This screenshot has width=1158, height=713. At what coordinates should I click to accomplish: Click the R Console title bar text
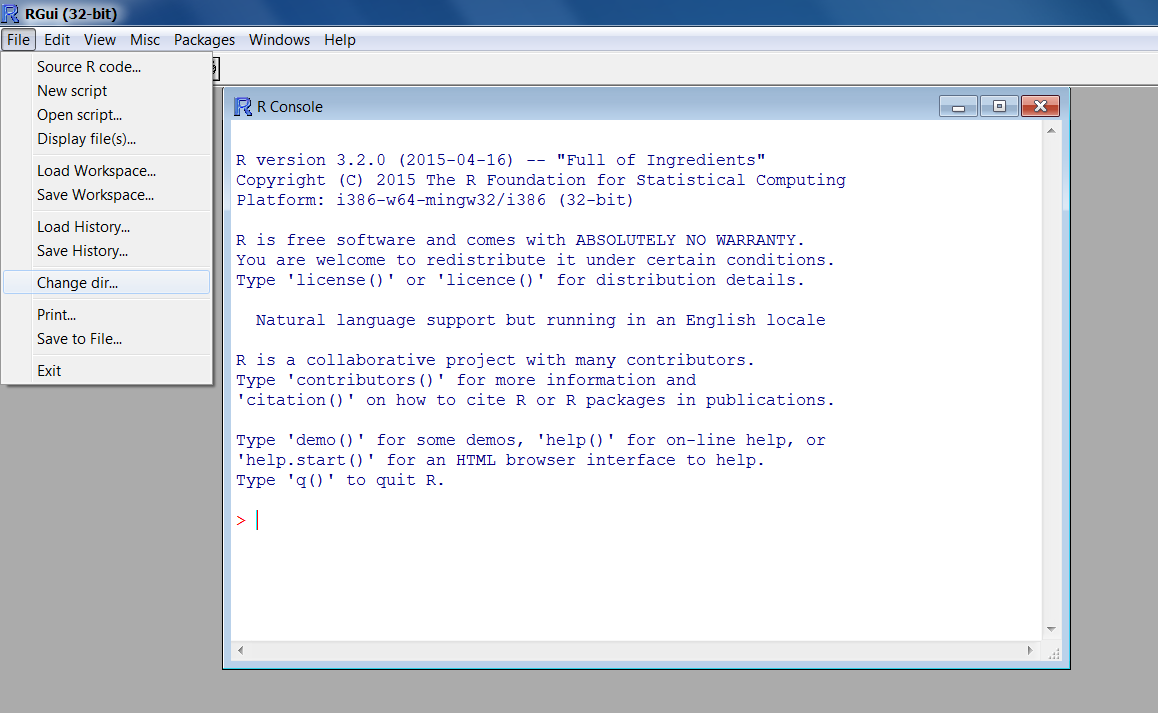[290, 106]
